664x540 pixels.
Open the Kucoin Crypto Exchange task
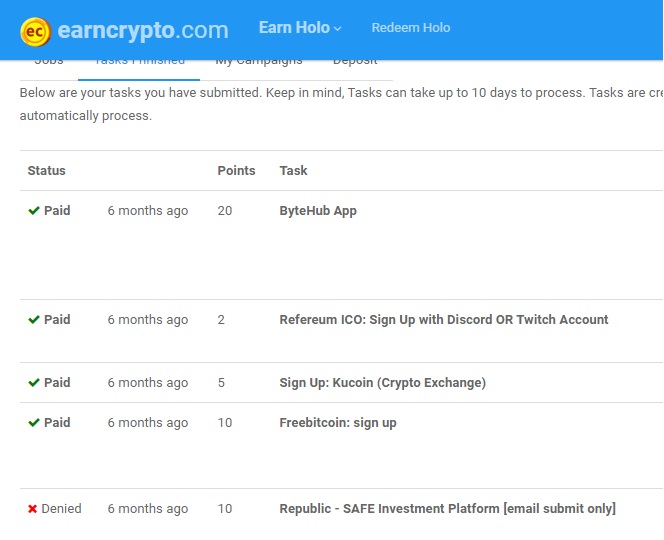pos(382,383)
